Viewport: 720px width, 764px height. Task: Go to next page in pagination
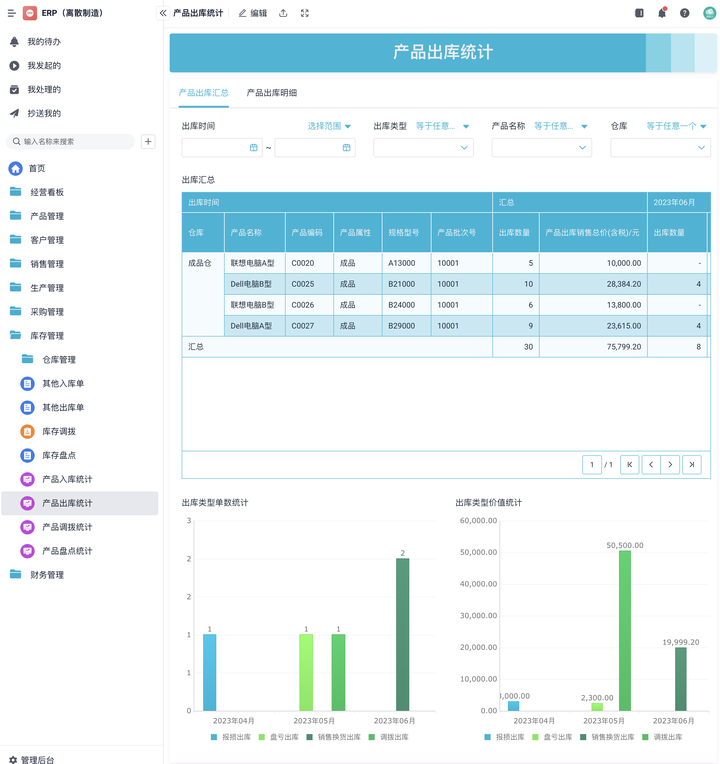(x=670, y=464)
